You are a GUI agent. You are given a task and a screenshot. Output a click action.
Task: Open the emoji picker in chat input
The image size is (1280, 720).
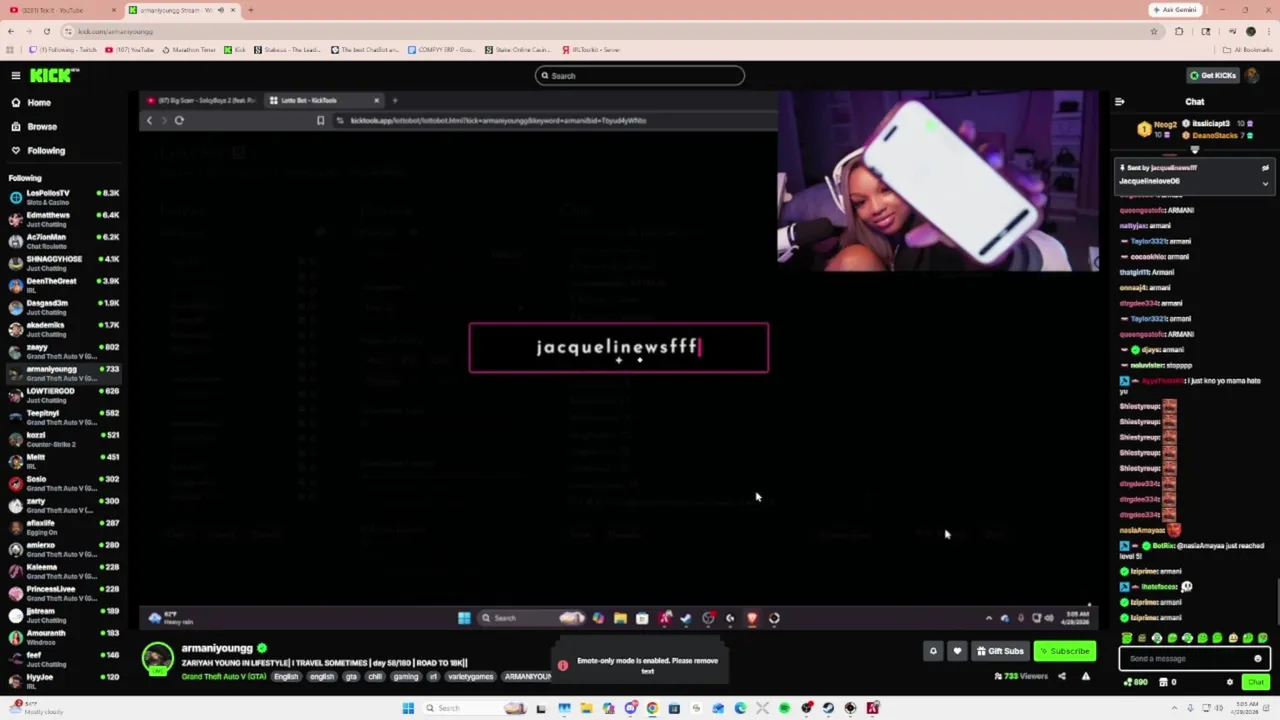click(x=1258, y=659)
